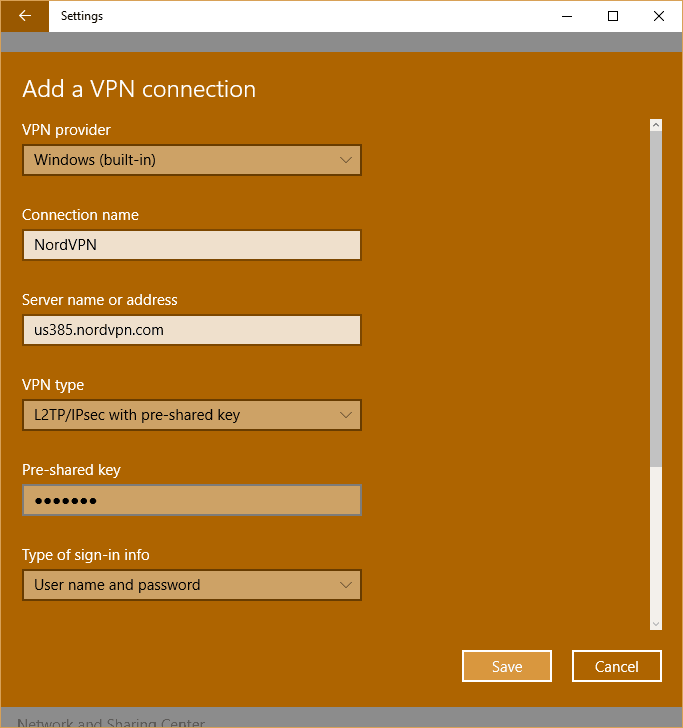
Task: Click the scrollbar up arrow
Action: pyautogui.click(x=656, y=125)
